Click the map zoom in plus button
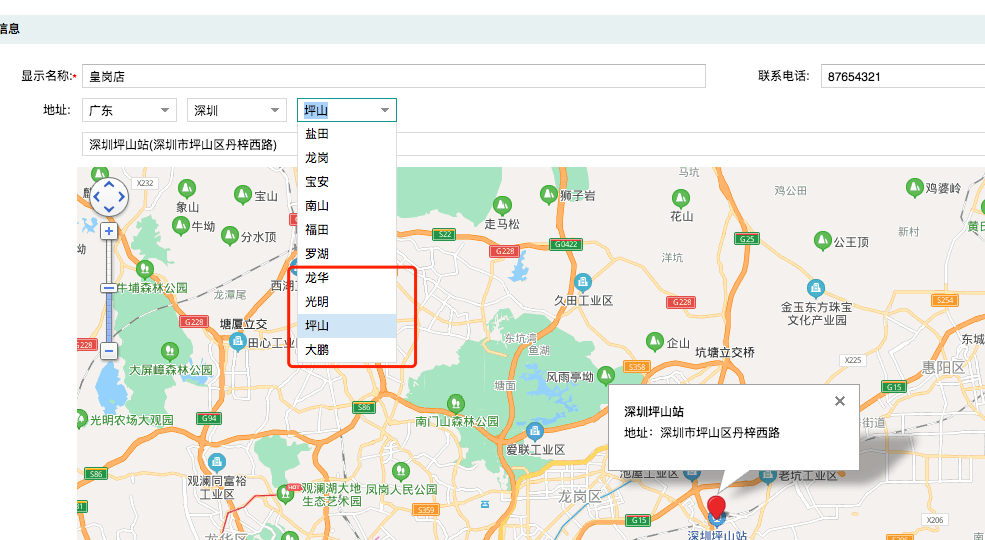Viewport: 985px width, 540px height. [x=109, y=231]
